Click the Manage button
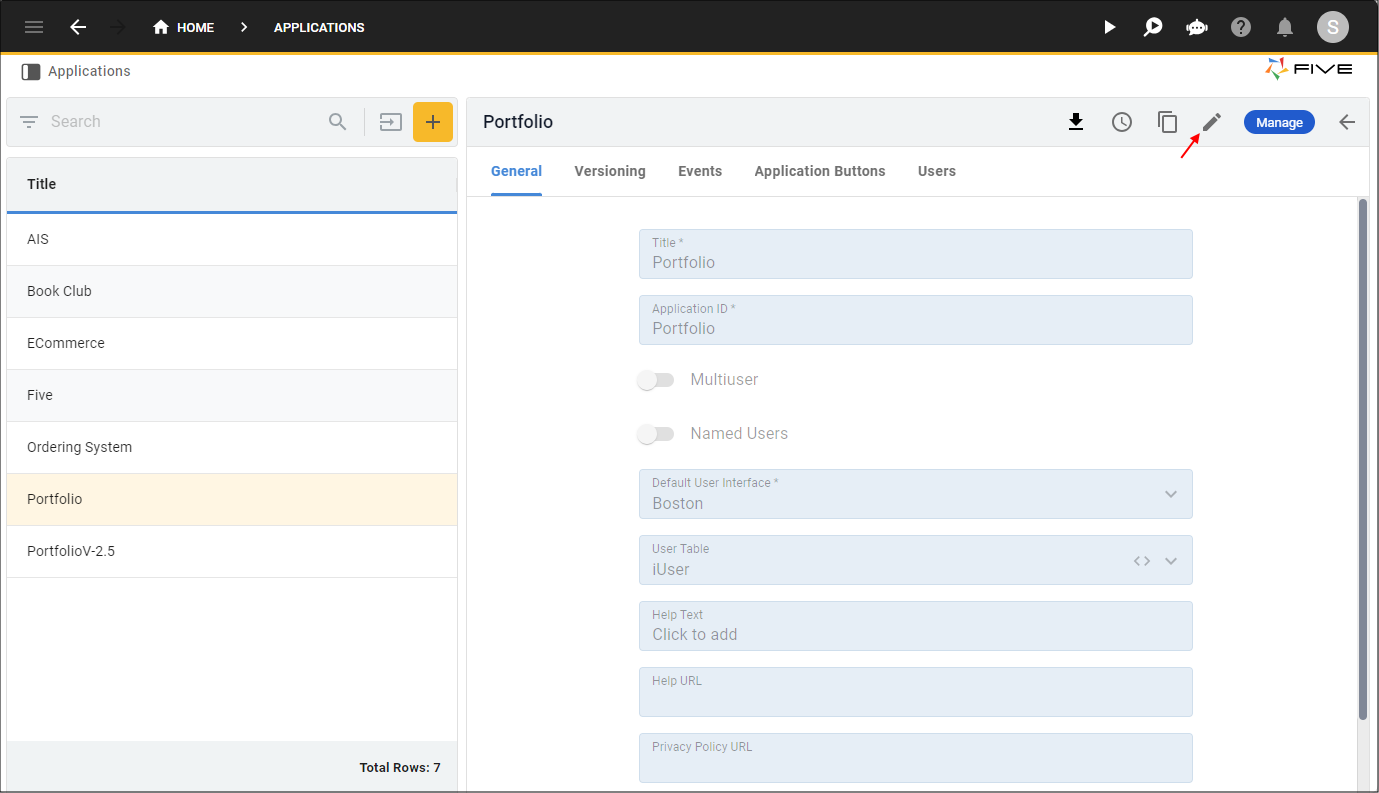The width and height of the screenshot is (1379, 793). [1279, 122]
